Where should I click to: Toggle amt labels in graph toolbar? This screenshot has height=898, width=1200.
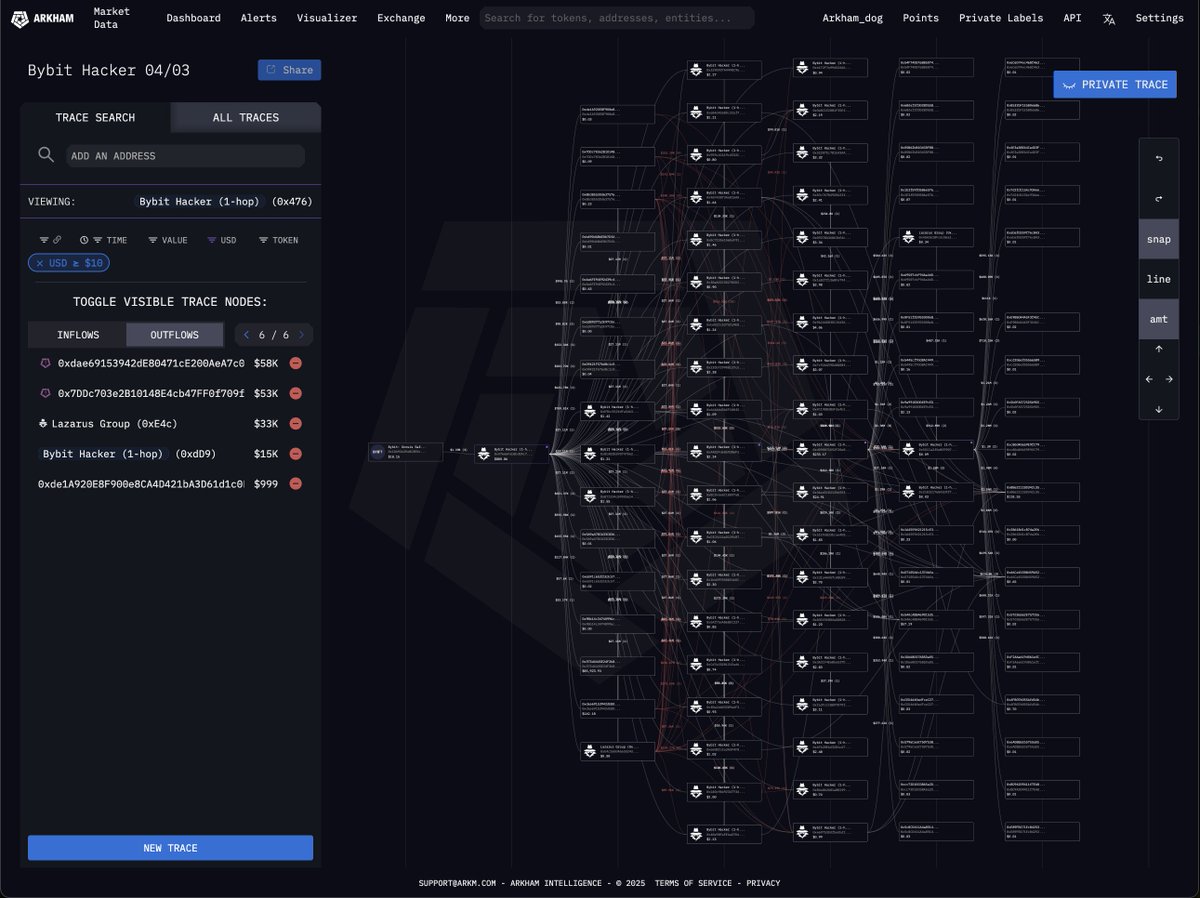[x=1158, y=319]
